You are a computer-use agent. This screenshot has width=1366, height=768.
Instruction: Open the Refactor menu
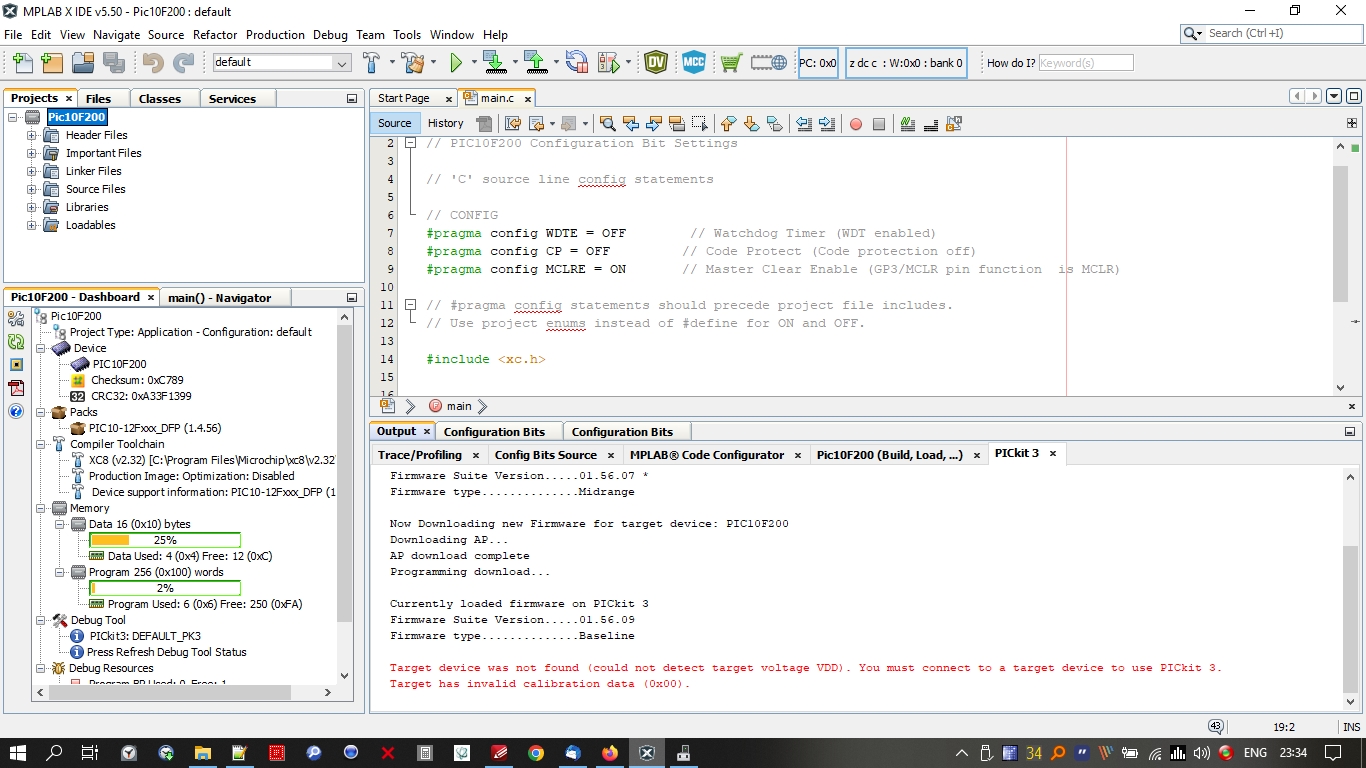pos(215,34)
